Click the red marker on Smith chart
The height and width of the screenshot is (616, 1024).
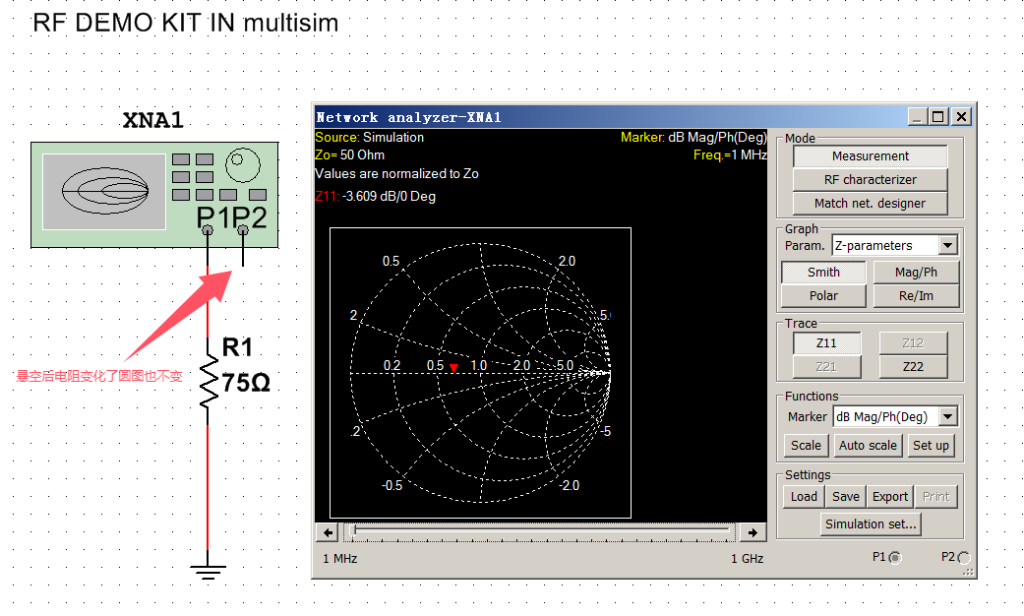click(x=454, y=368)
